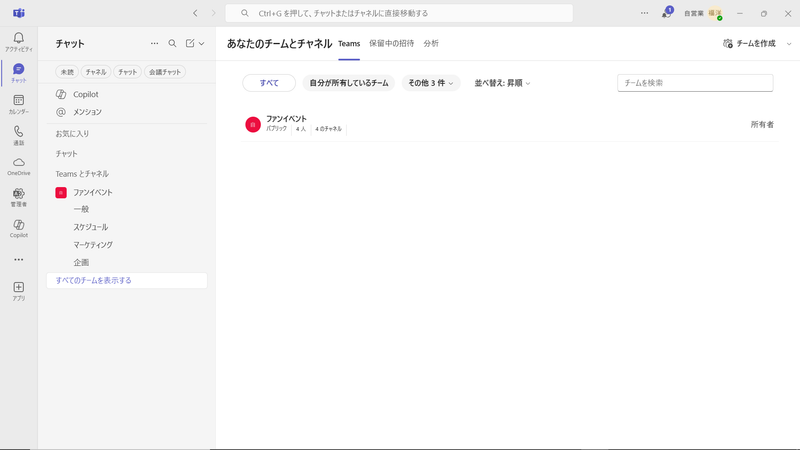800x450 pixels.
Task: Click the チームを検索 search field
Action: (x=695, y=83)
